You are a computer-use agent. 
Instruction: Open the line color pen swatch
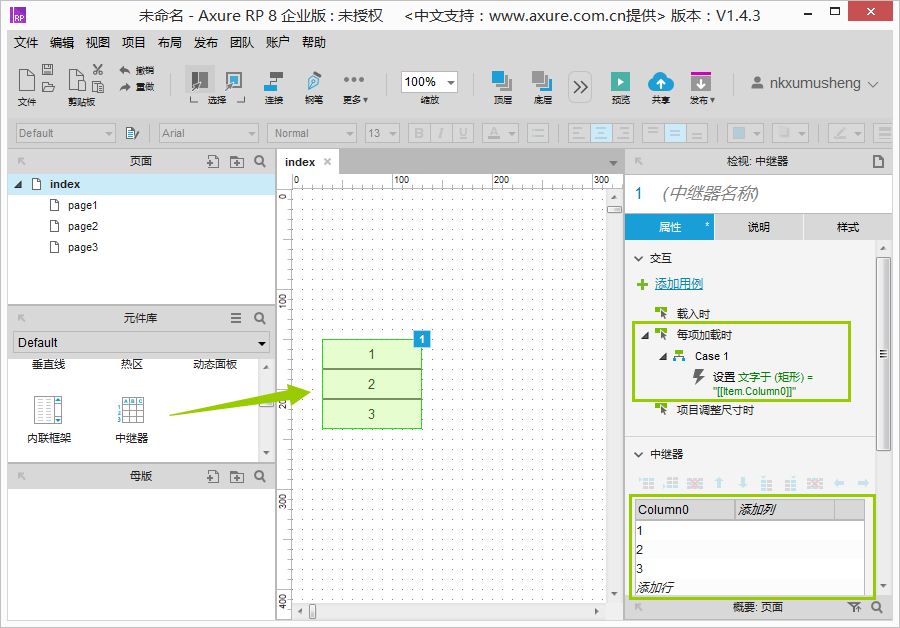[x=847, y=133]
